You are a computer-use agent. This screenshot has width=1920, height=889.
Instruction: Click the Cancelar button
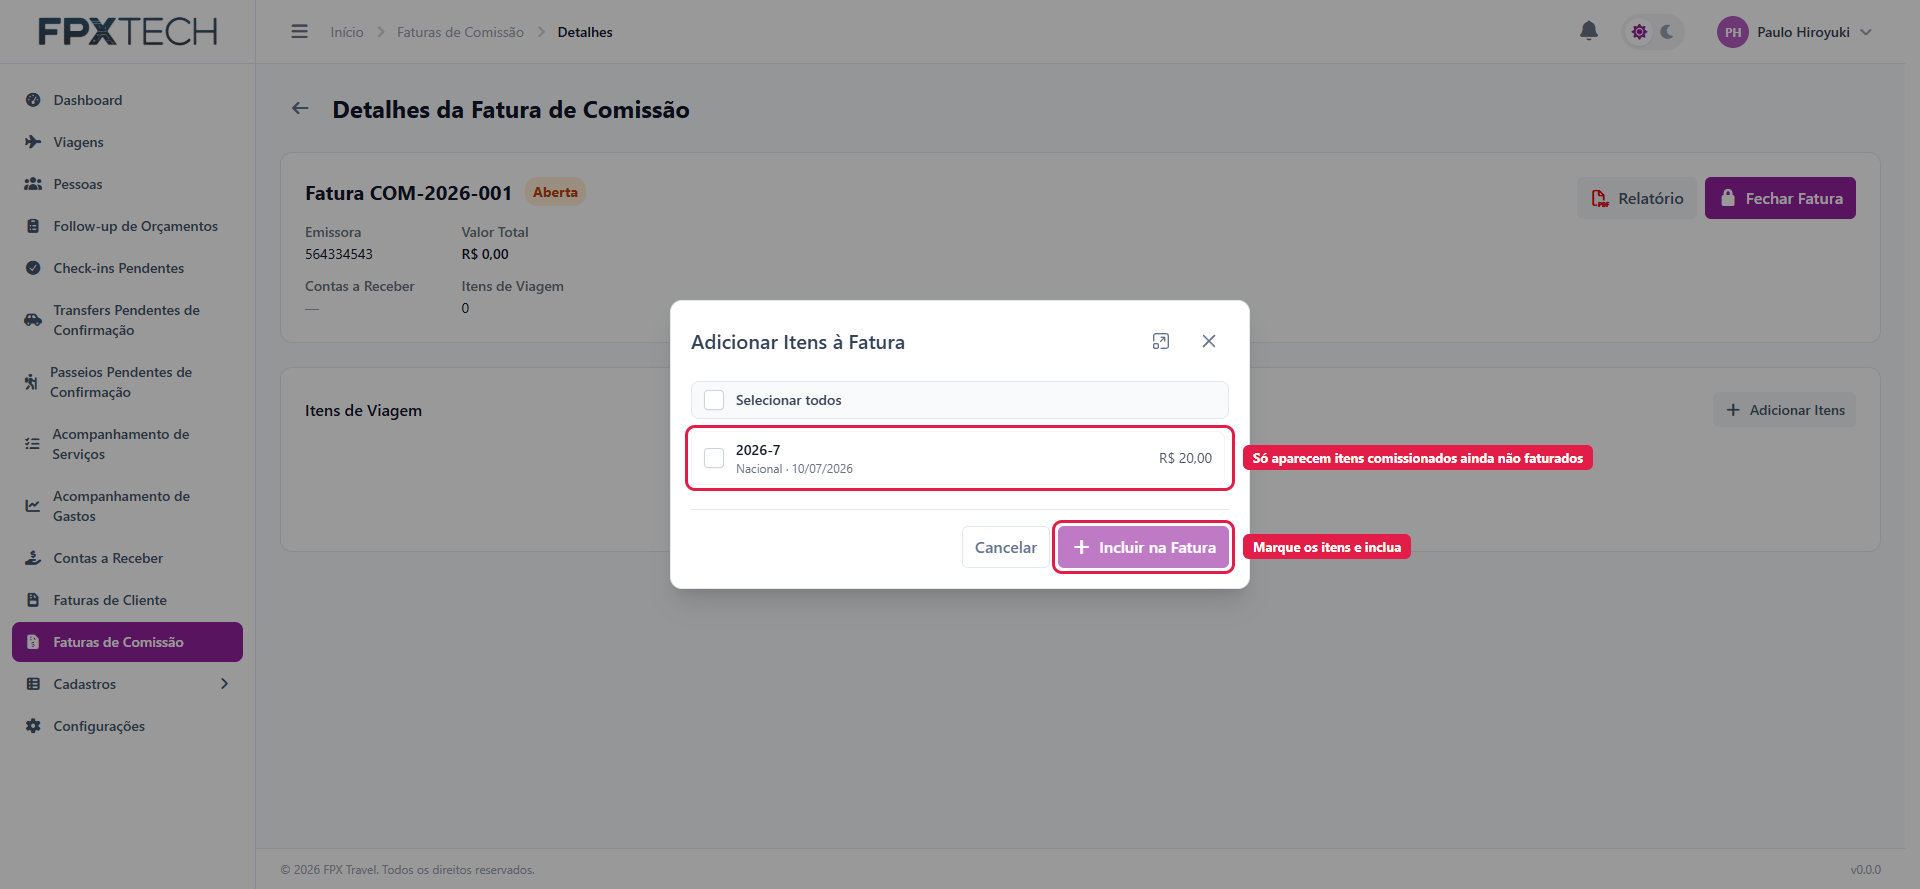click(x=1005, y=547)
